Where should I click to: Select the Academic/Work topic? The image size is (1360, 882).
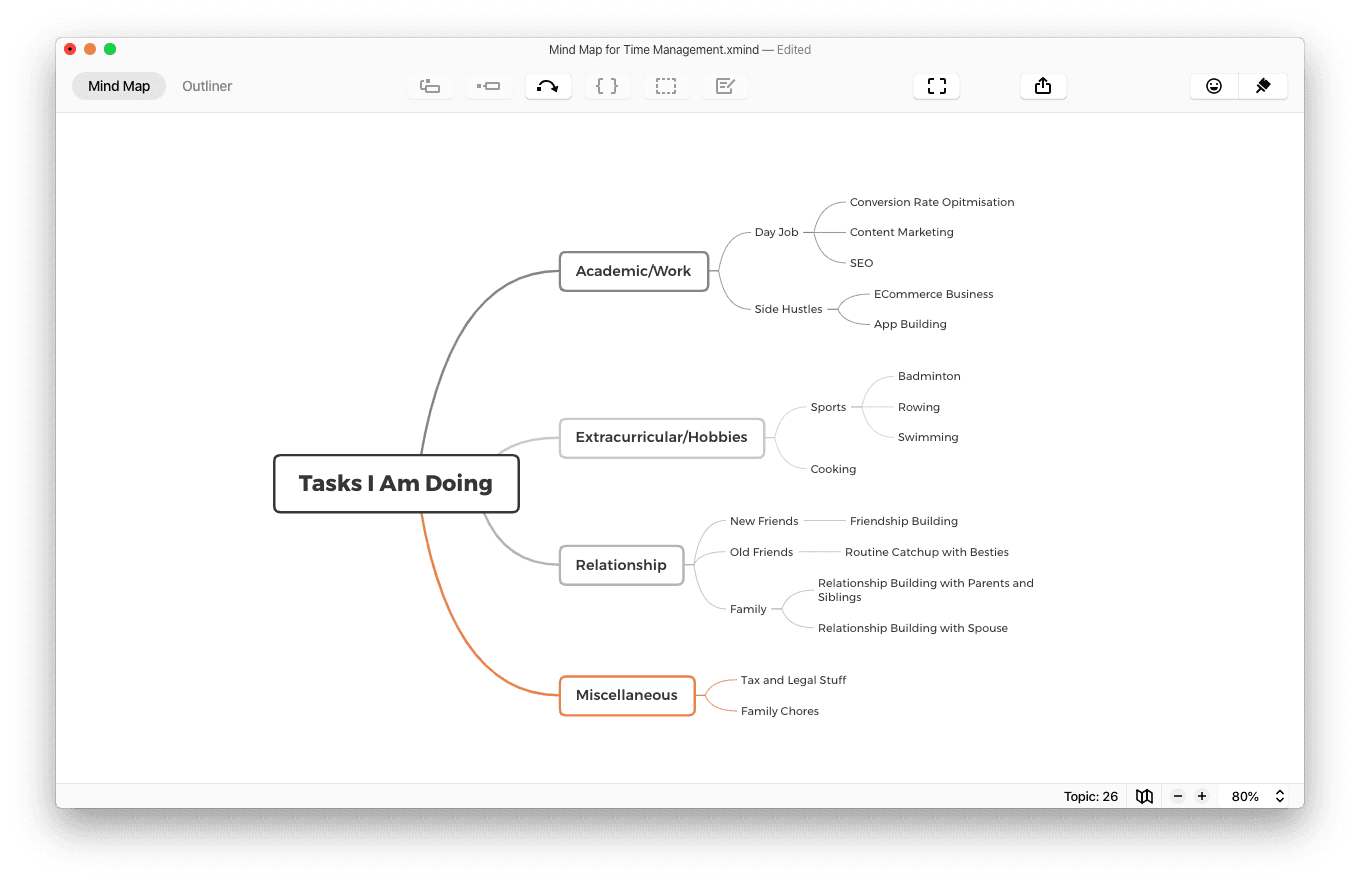pos(633,271)
